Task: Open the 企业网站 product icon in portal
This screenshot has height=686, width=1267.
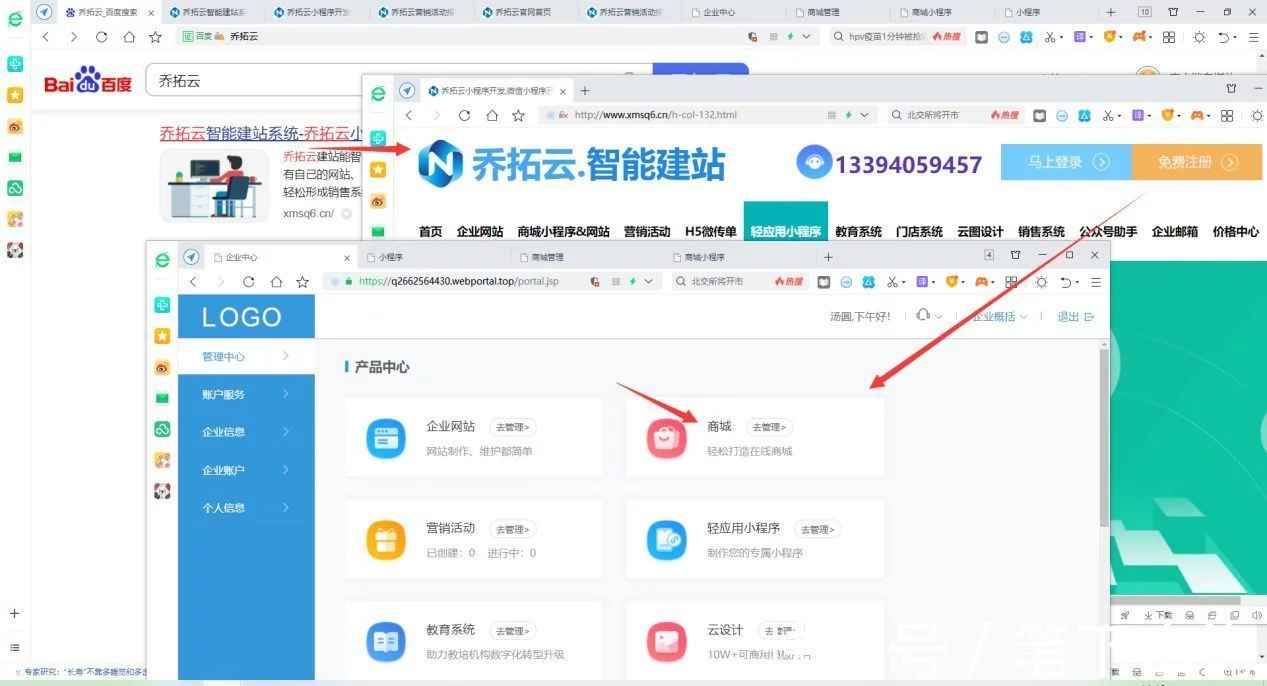Action: click(x=385, y=438)
